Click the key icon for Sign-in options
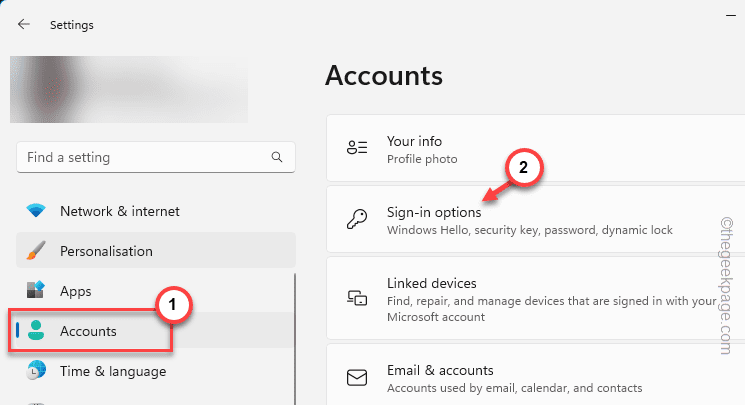The image size is (745, 405). [x=357, y=221]
